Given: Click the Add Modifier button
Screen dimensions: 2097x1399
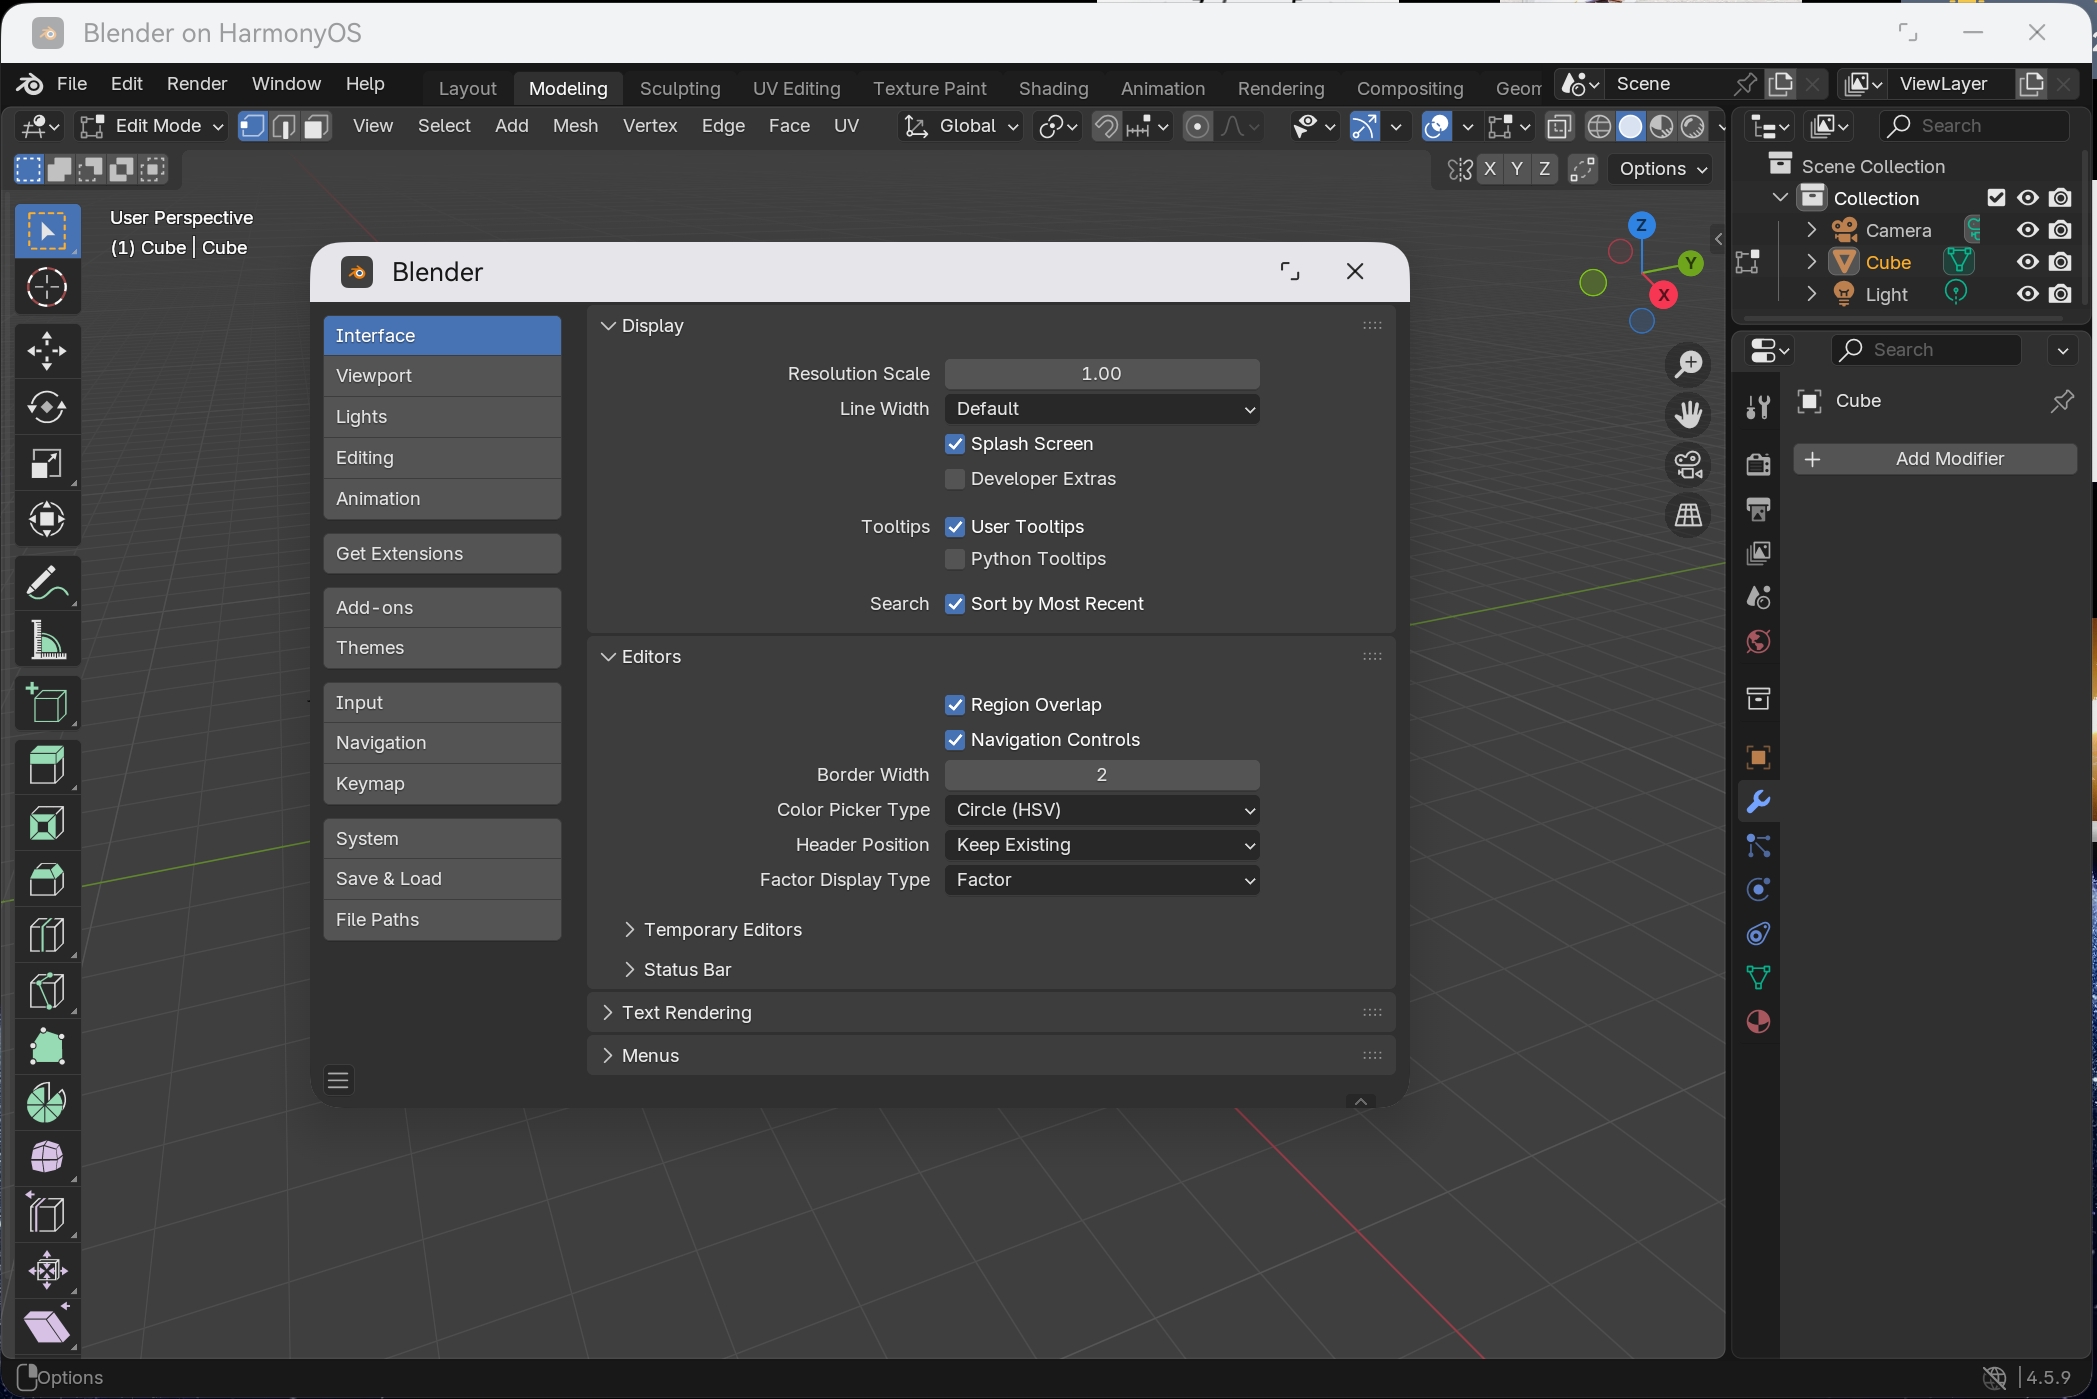Looking at the screenshot, I should (1935, 459).
